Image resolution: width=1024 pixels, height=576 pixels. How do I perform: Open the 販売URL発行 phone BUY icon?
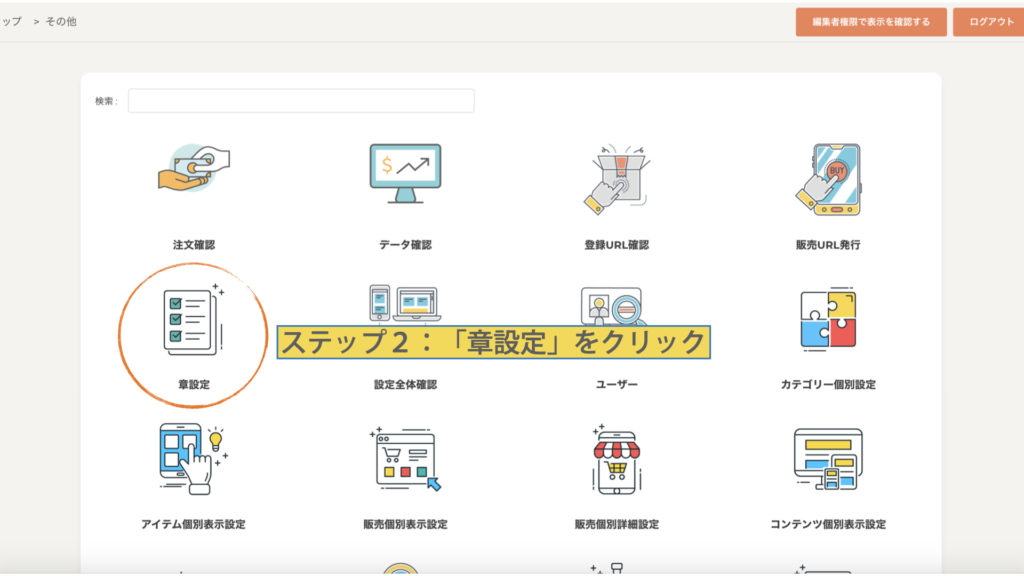point(828,177)
